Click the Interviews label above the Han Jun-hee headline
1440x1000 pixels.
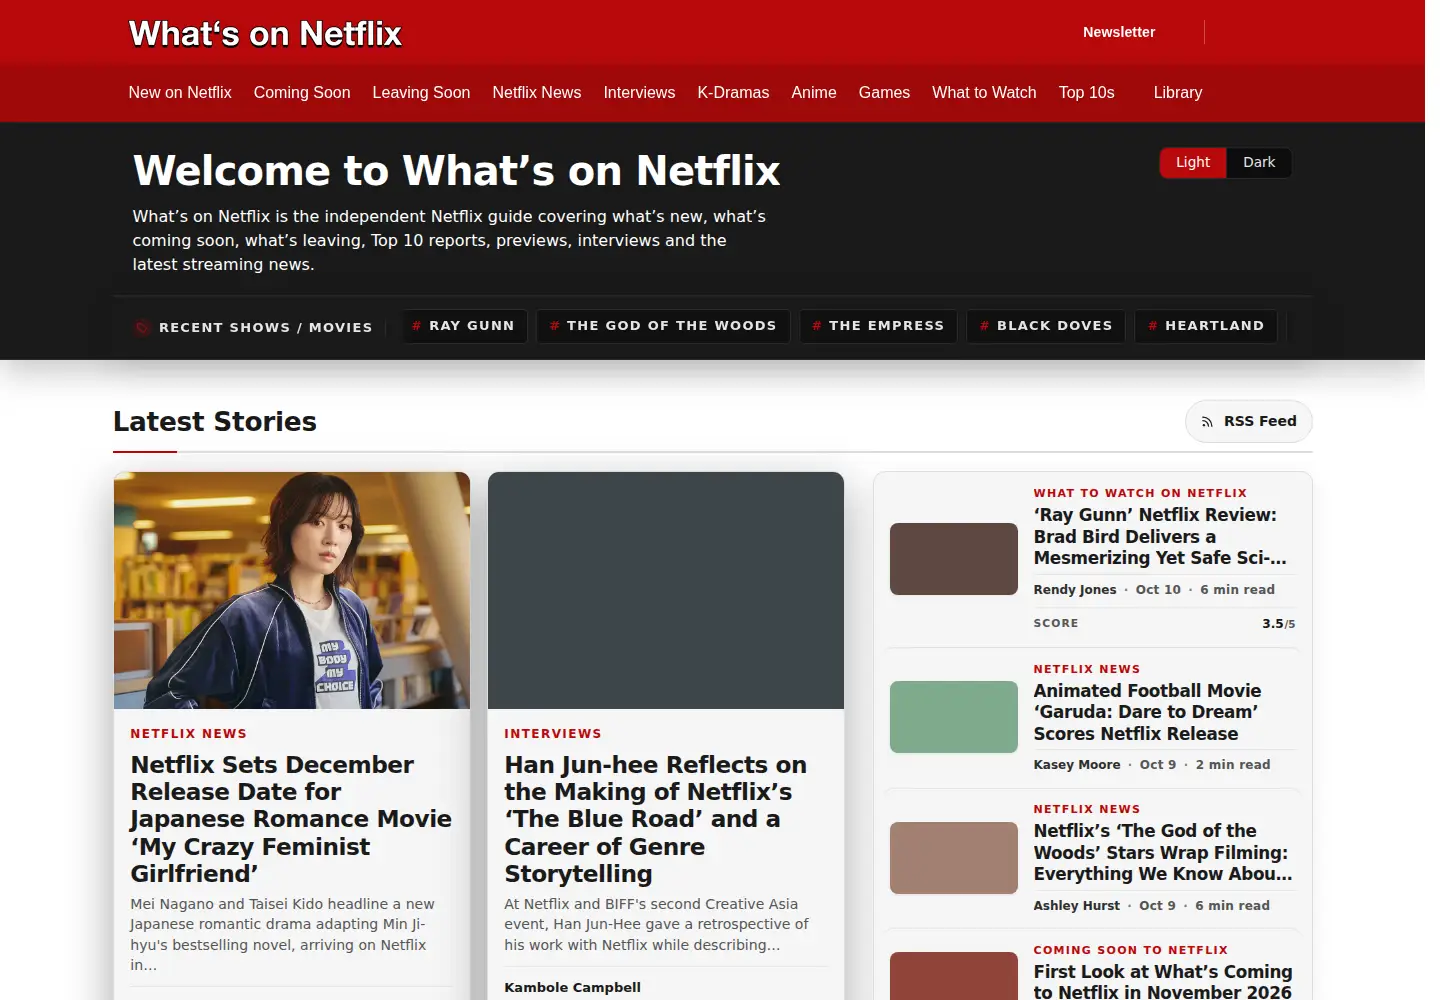(553, 733)
